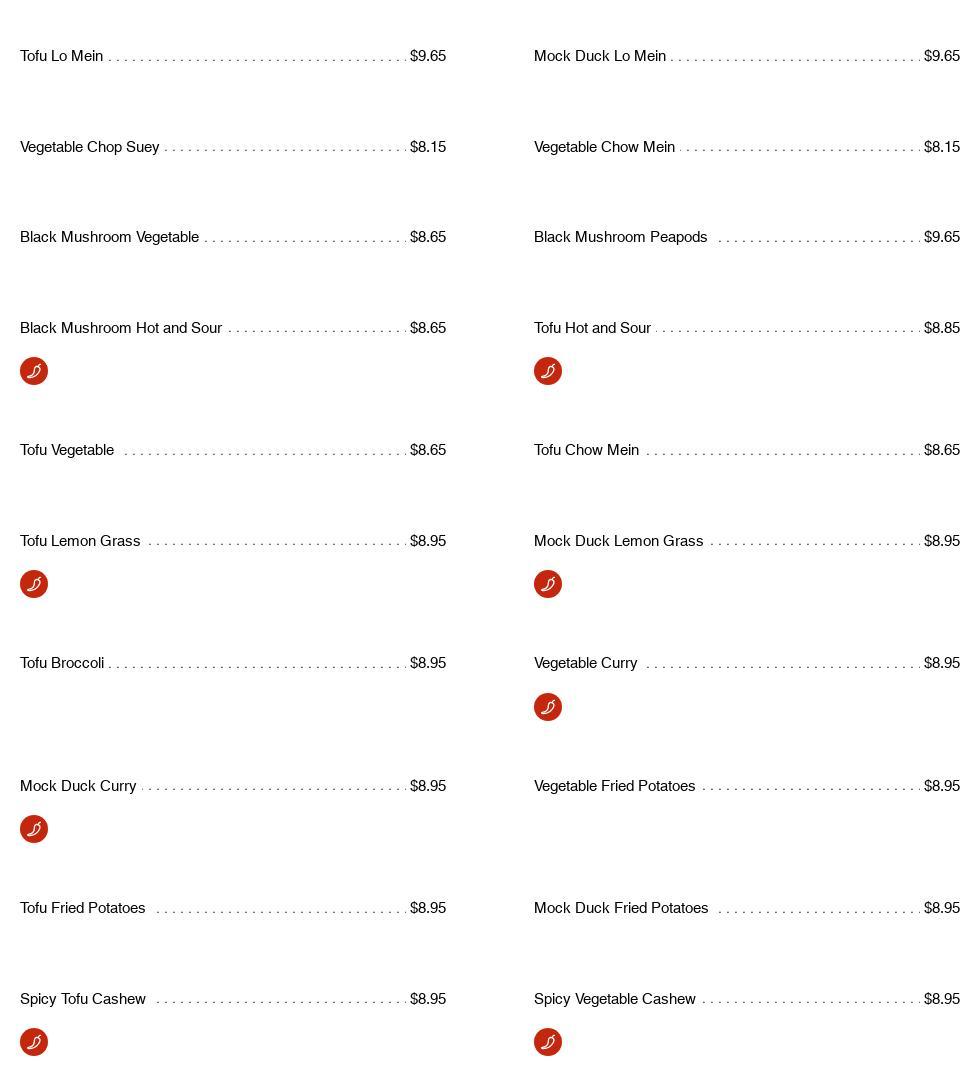This screenshot has width=965, height=1084.
Task: Pick the Tofu Broccoli item
Action: click(62, 663)
